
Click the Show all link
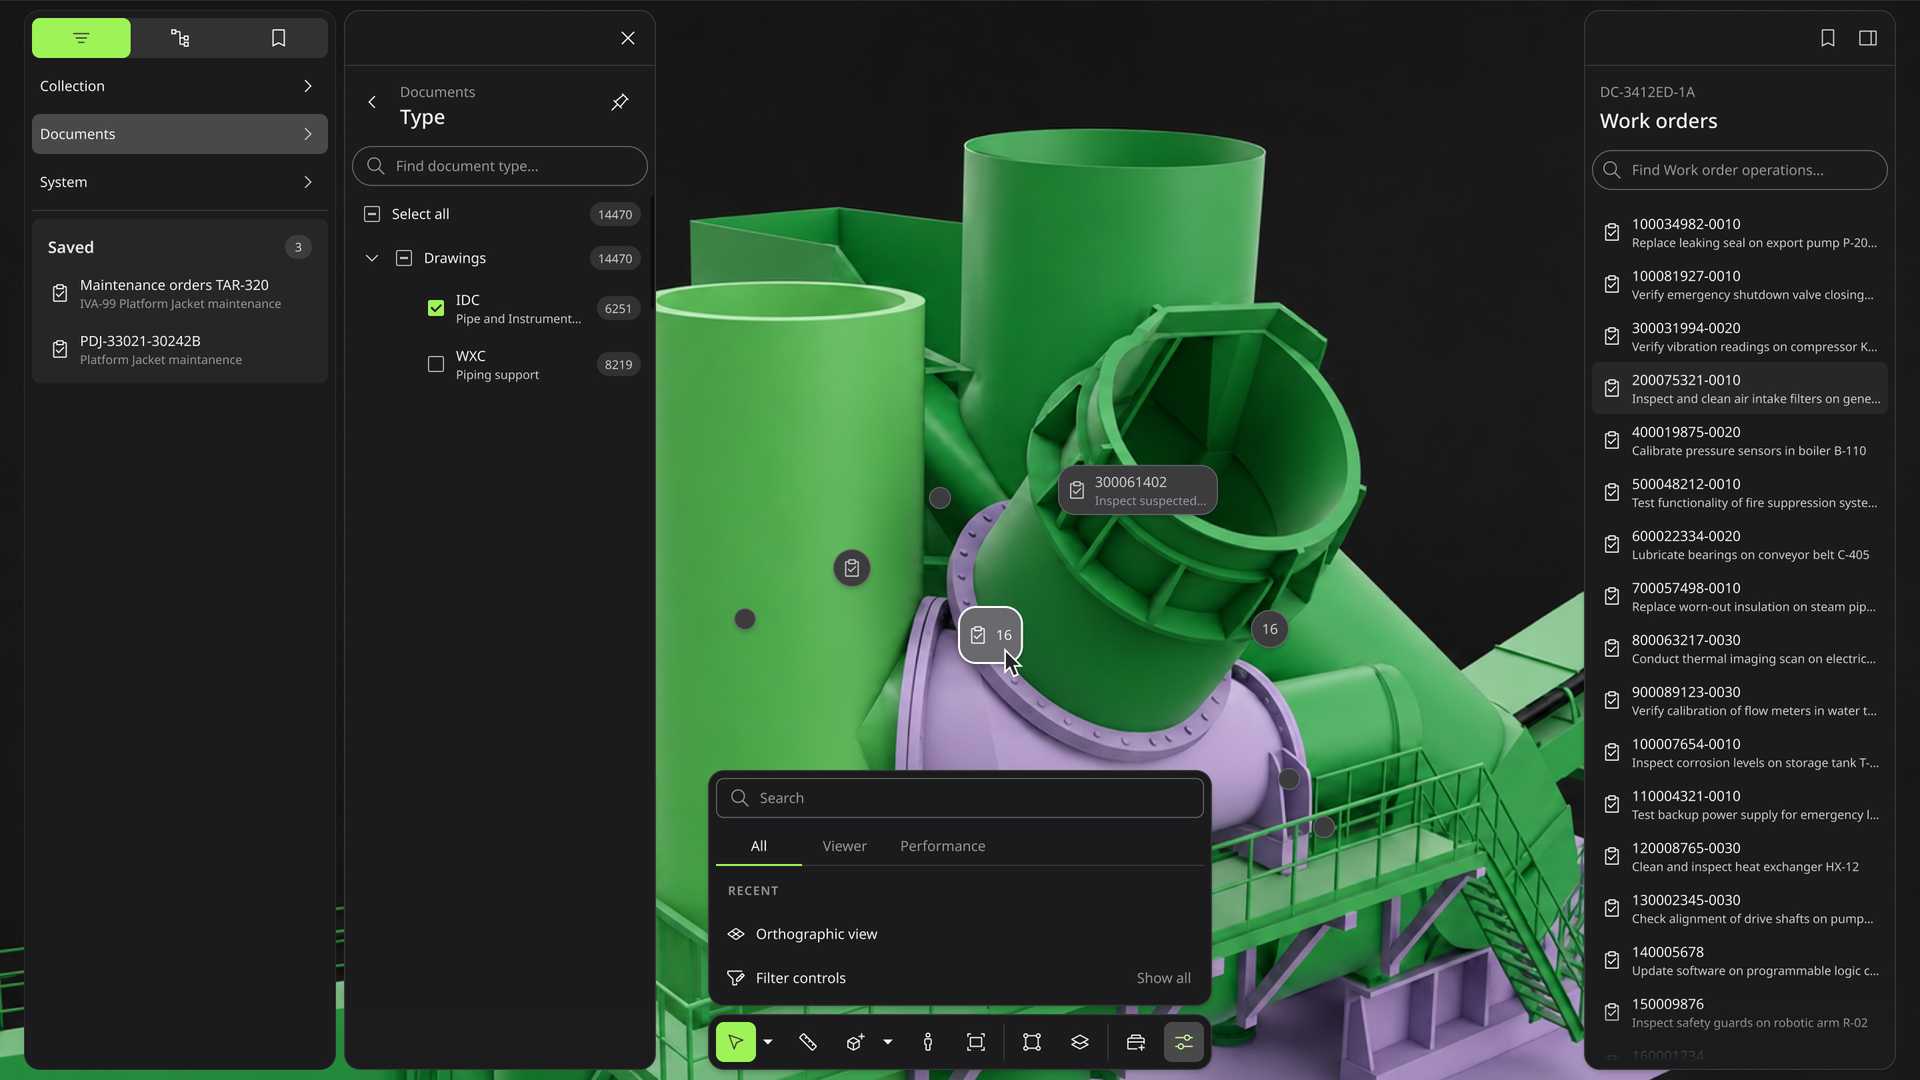click(1163, 978)
